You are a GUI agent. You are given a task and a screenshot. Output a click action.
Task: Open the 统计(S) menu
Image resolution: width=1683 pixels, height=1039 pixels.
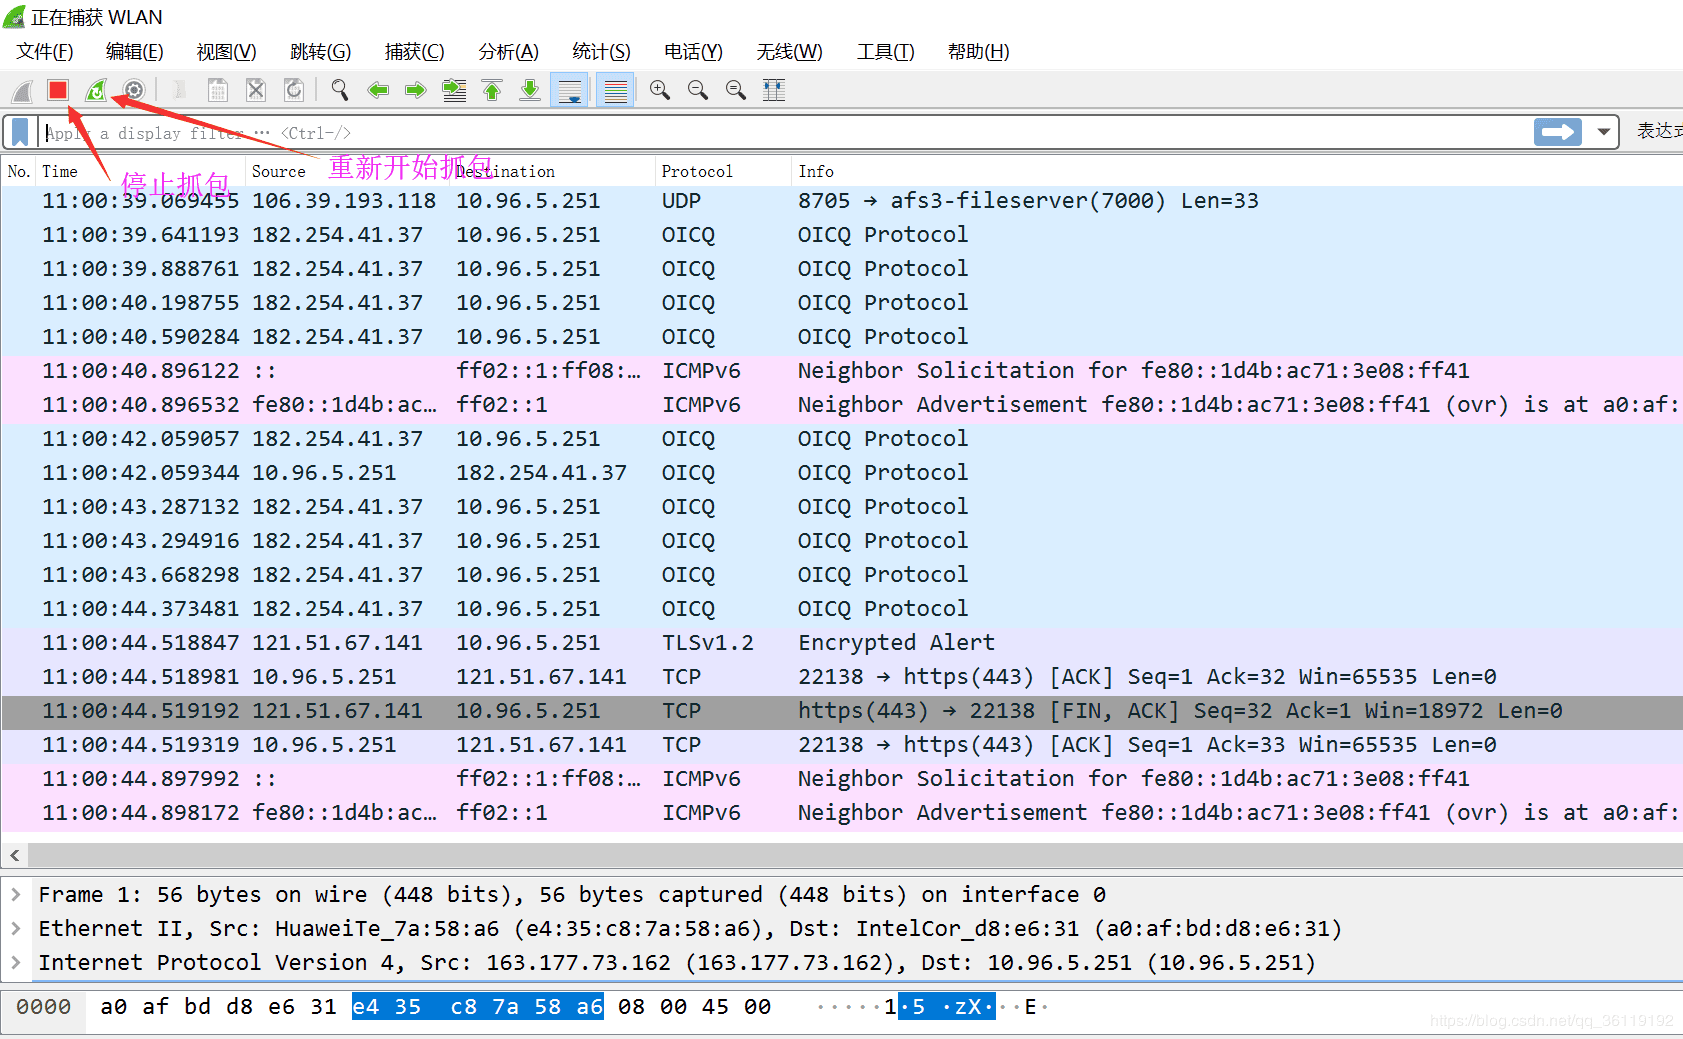(601, 52)
